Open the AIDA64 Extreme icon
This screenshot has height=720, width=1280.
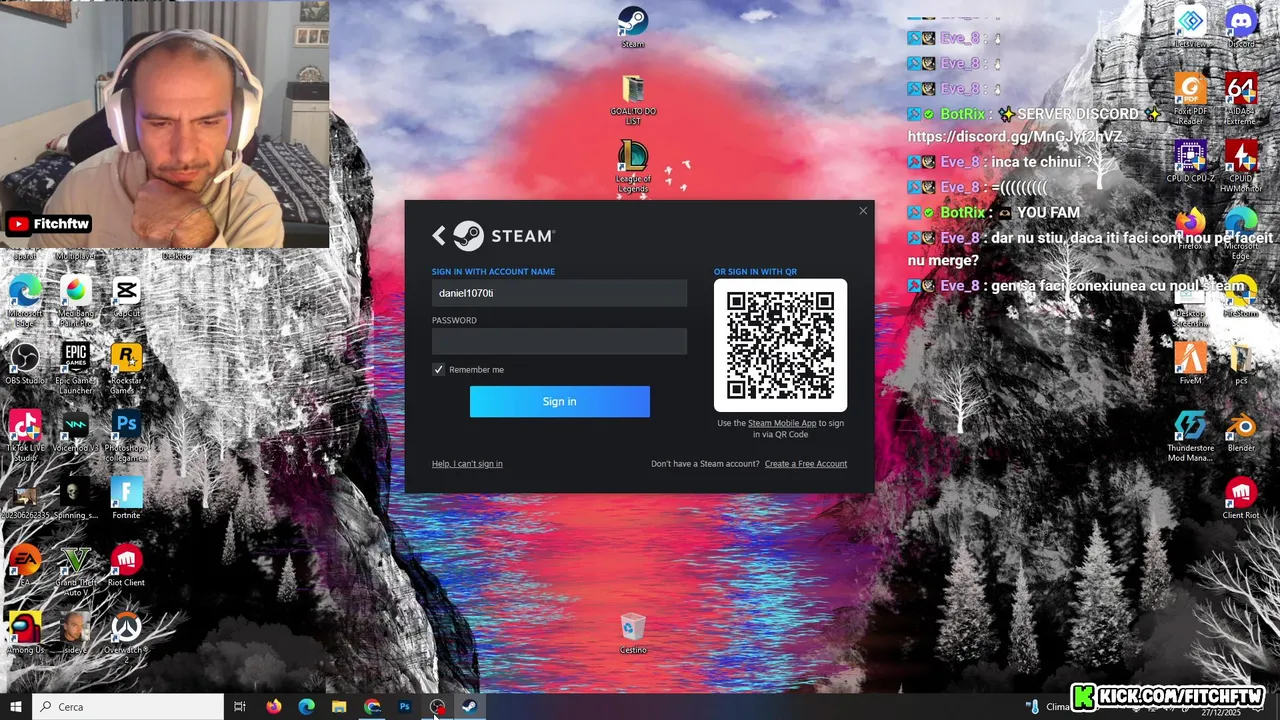click(1241, 98)
